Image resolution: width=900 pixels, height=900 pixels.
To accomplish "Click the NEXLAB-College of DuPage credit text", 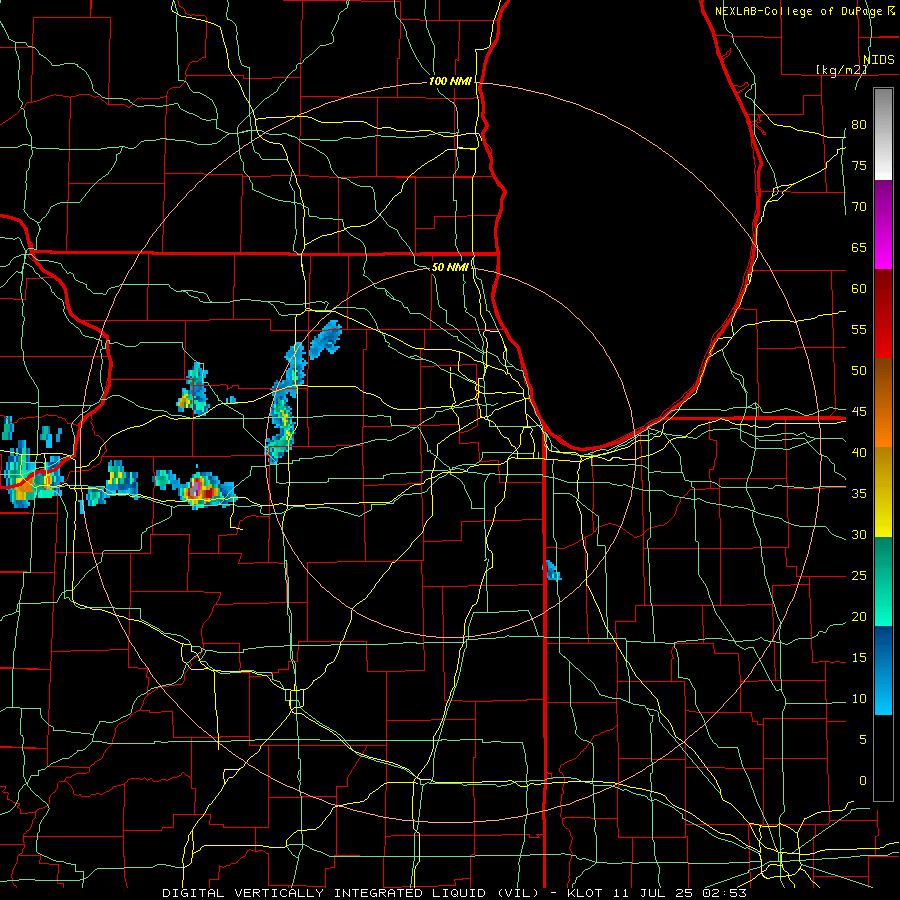I will tap(800, 11).
